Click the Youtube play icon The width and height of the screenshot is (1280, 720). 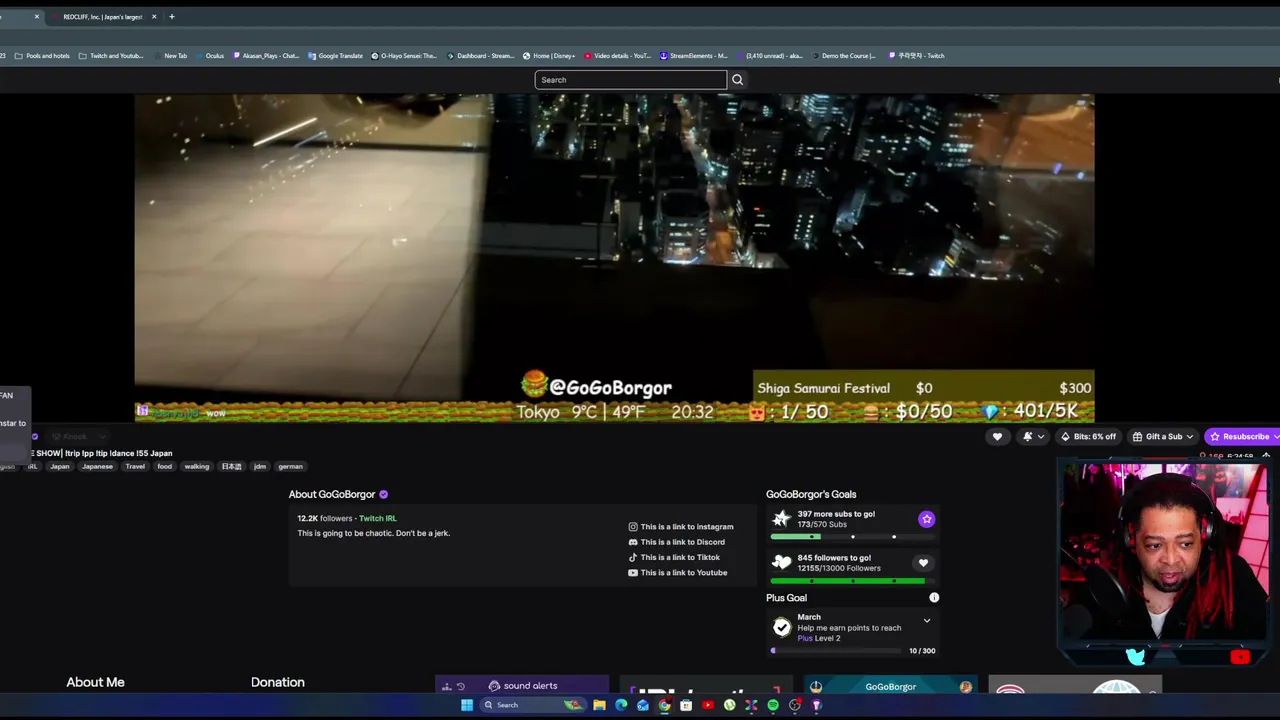[x=633, y=573]
